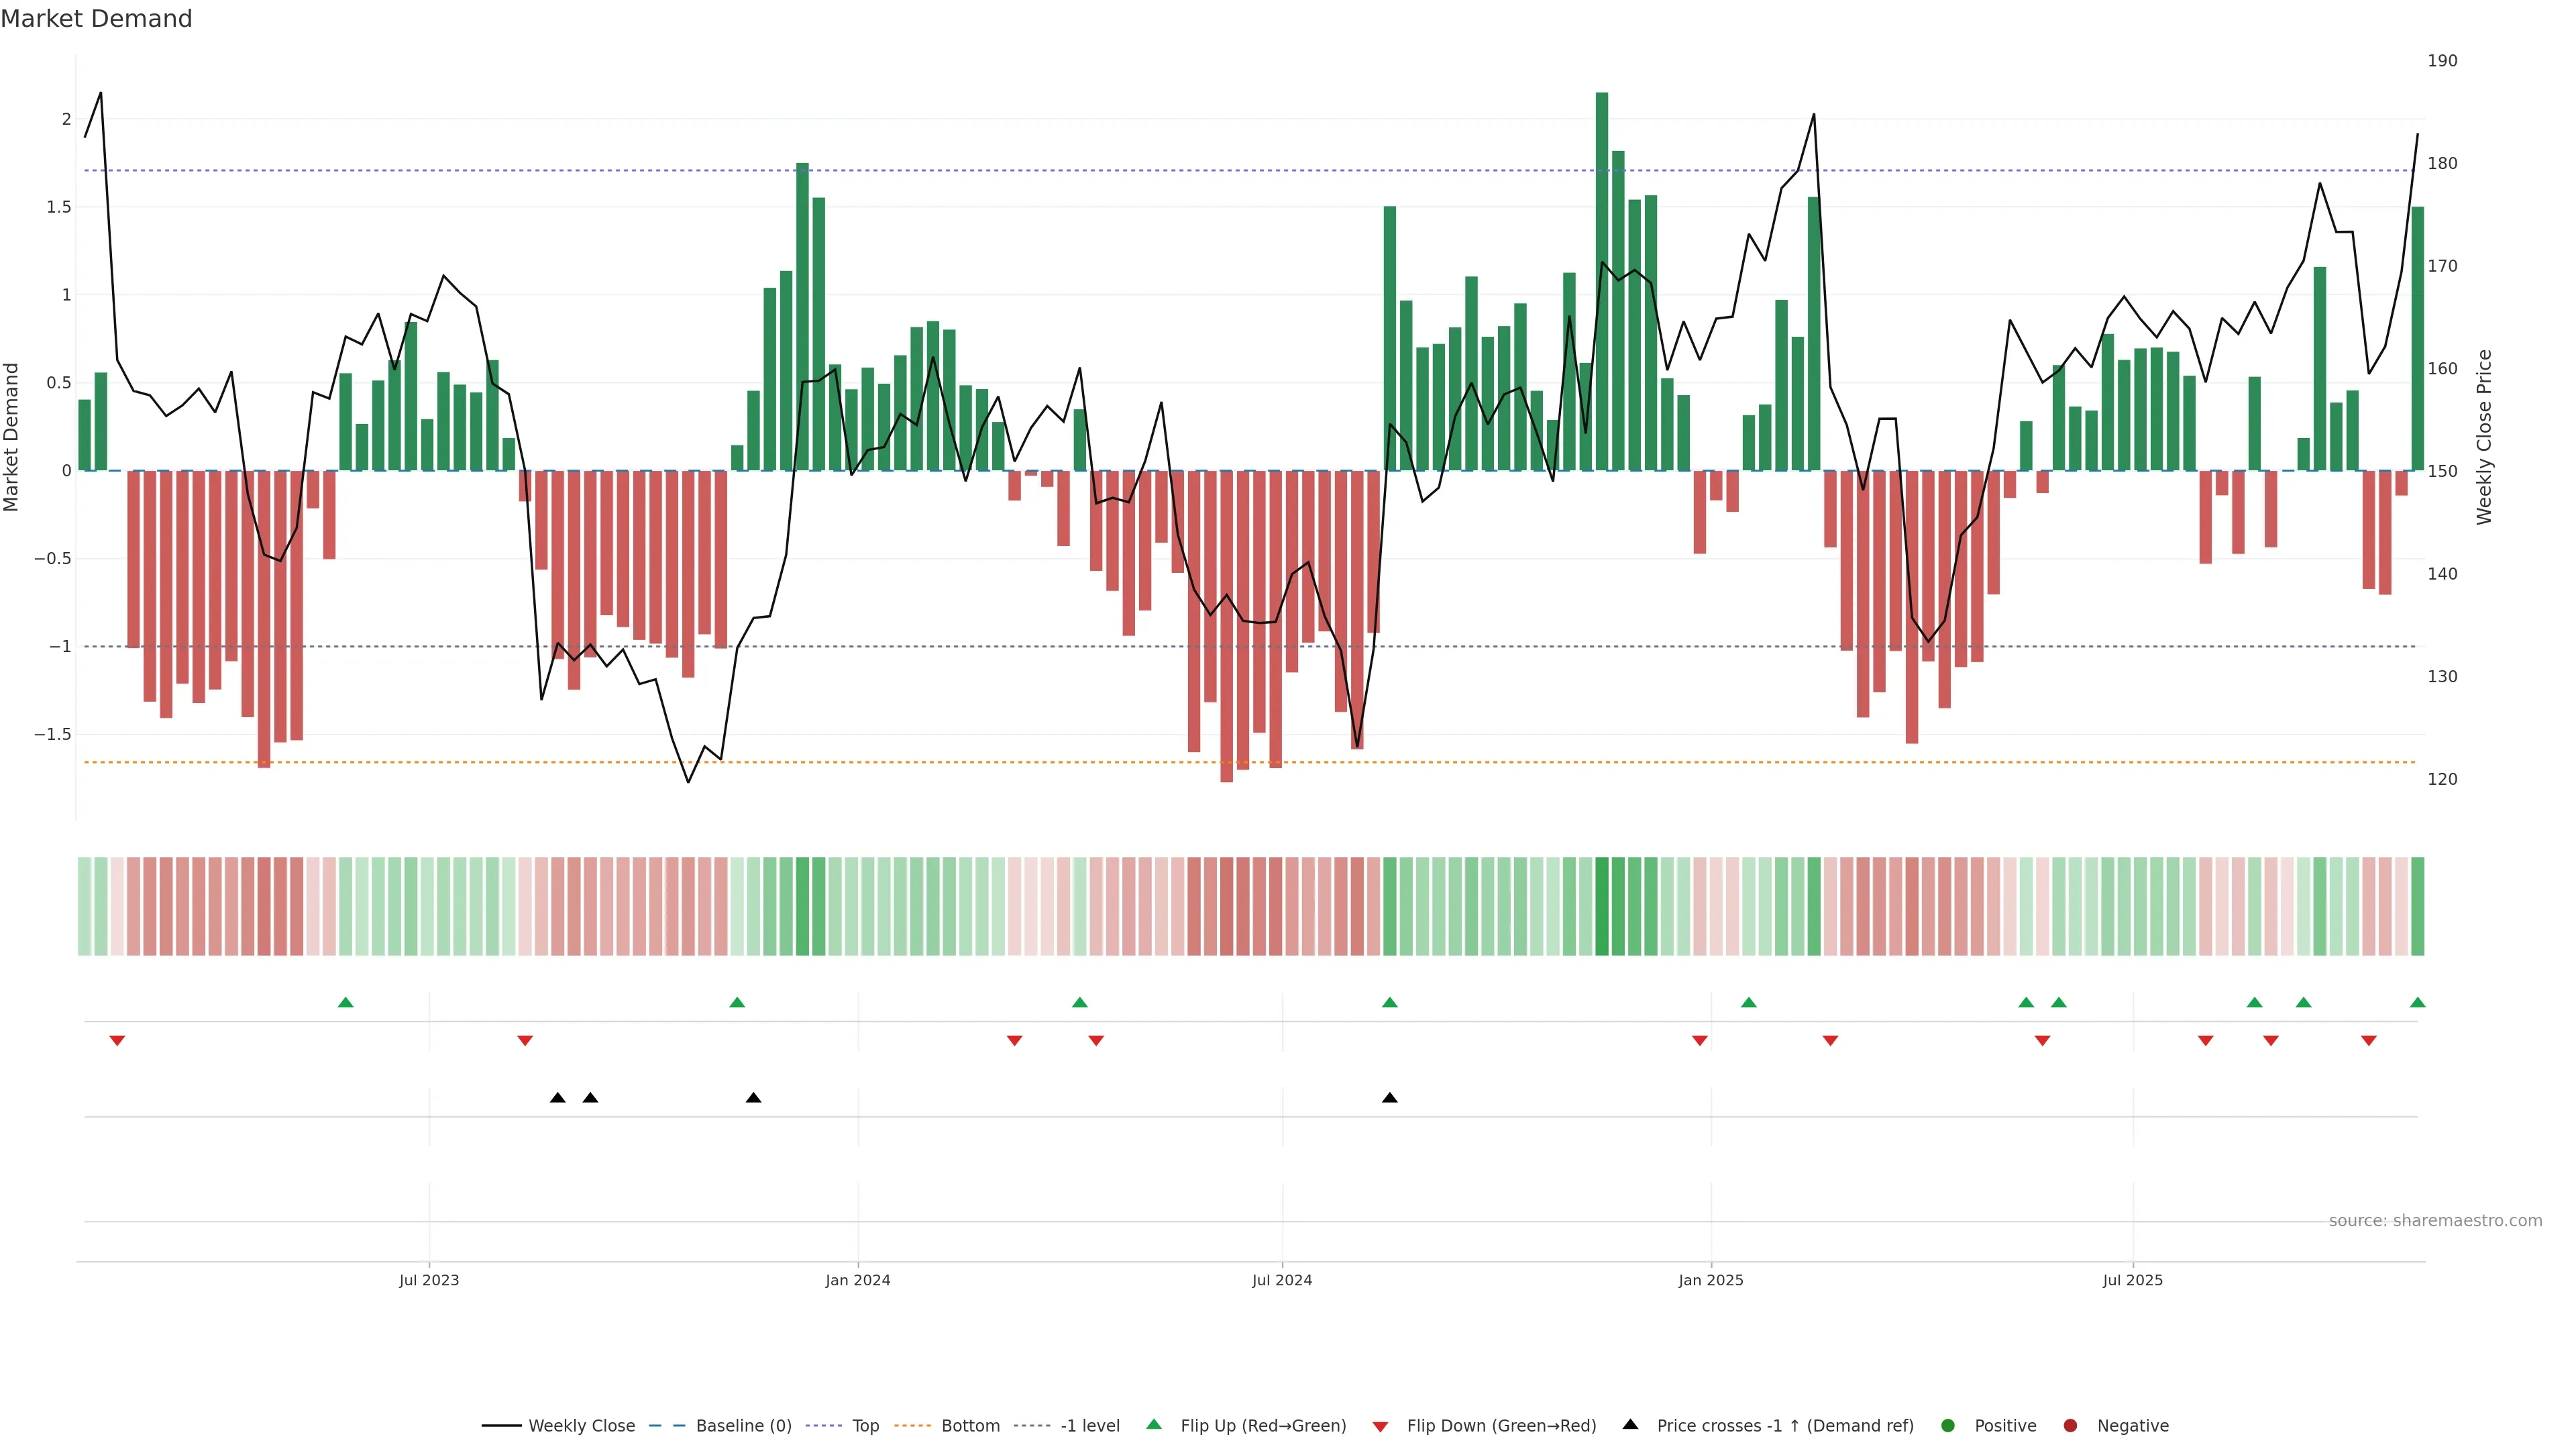Click the rightmost black price-cross triangle marker
Viewport: 2576px width, 1449px height.
tap(1389, 1098)
